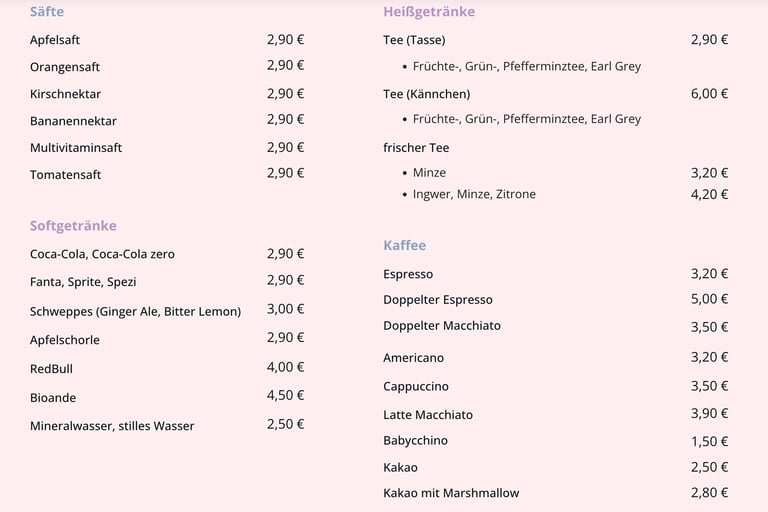Select Kakao mit Marshmallow entry
The height and width of the screenshot is (512, 768).
pyautogui.click(x=451, y=493)
